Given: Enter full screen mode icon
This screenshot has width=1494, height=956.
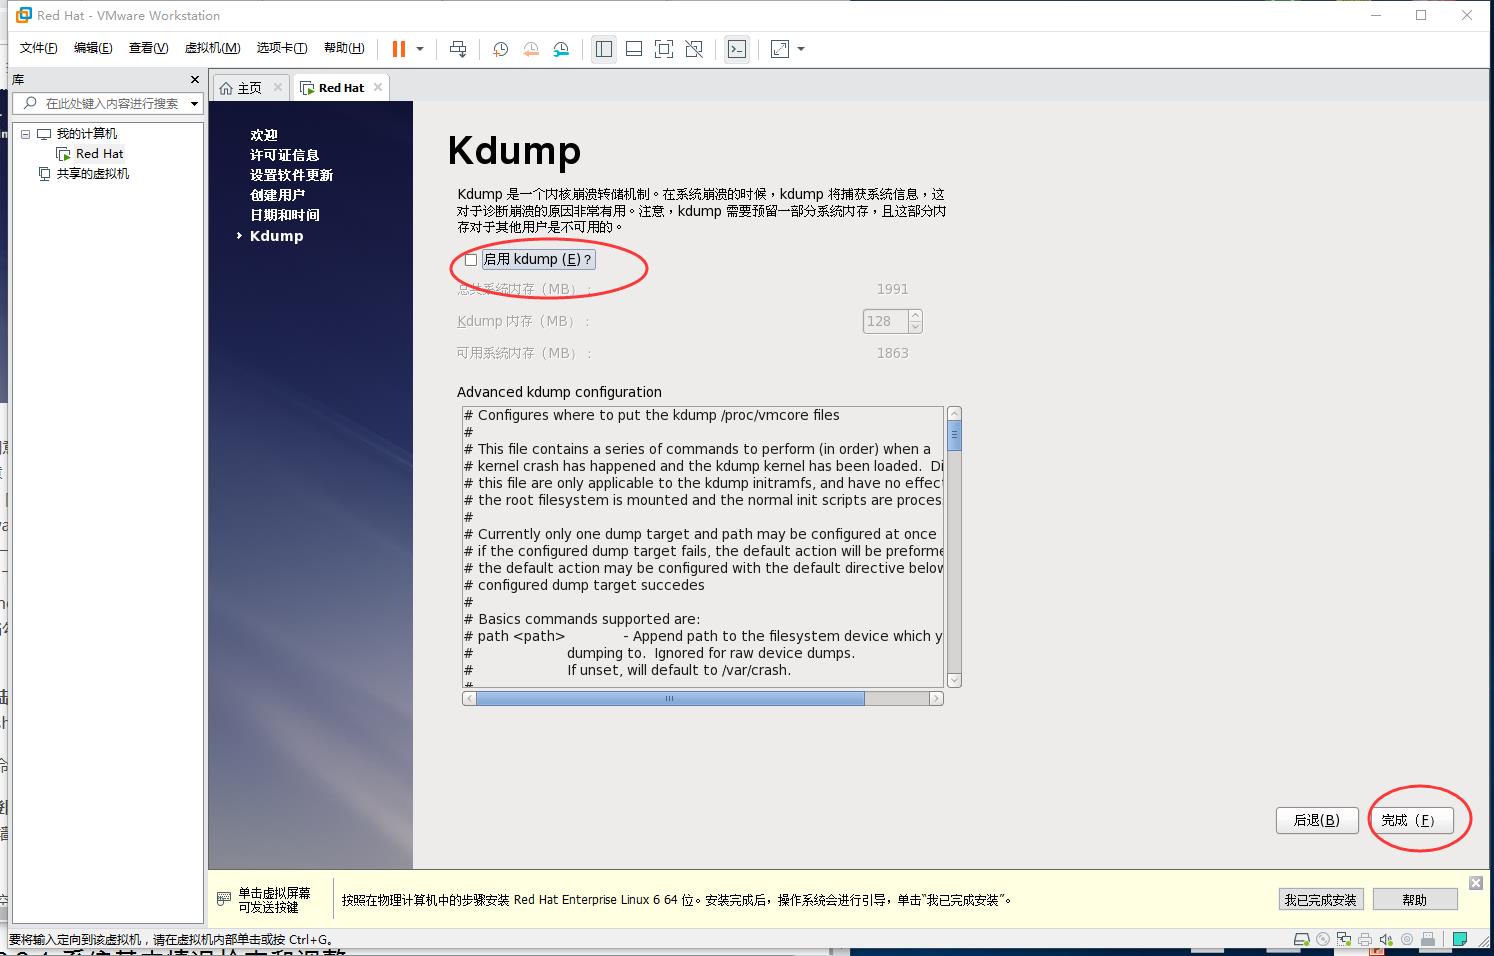Looking at the screenshot, I should (x=664, y=49).
